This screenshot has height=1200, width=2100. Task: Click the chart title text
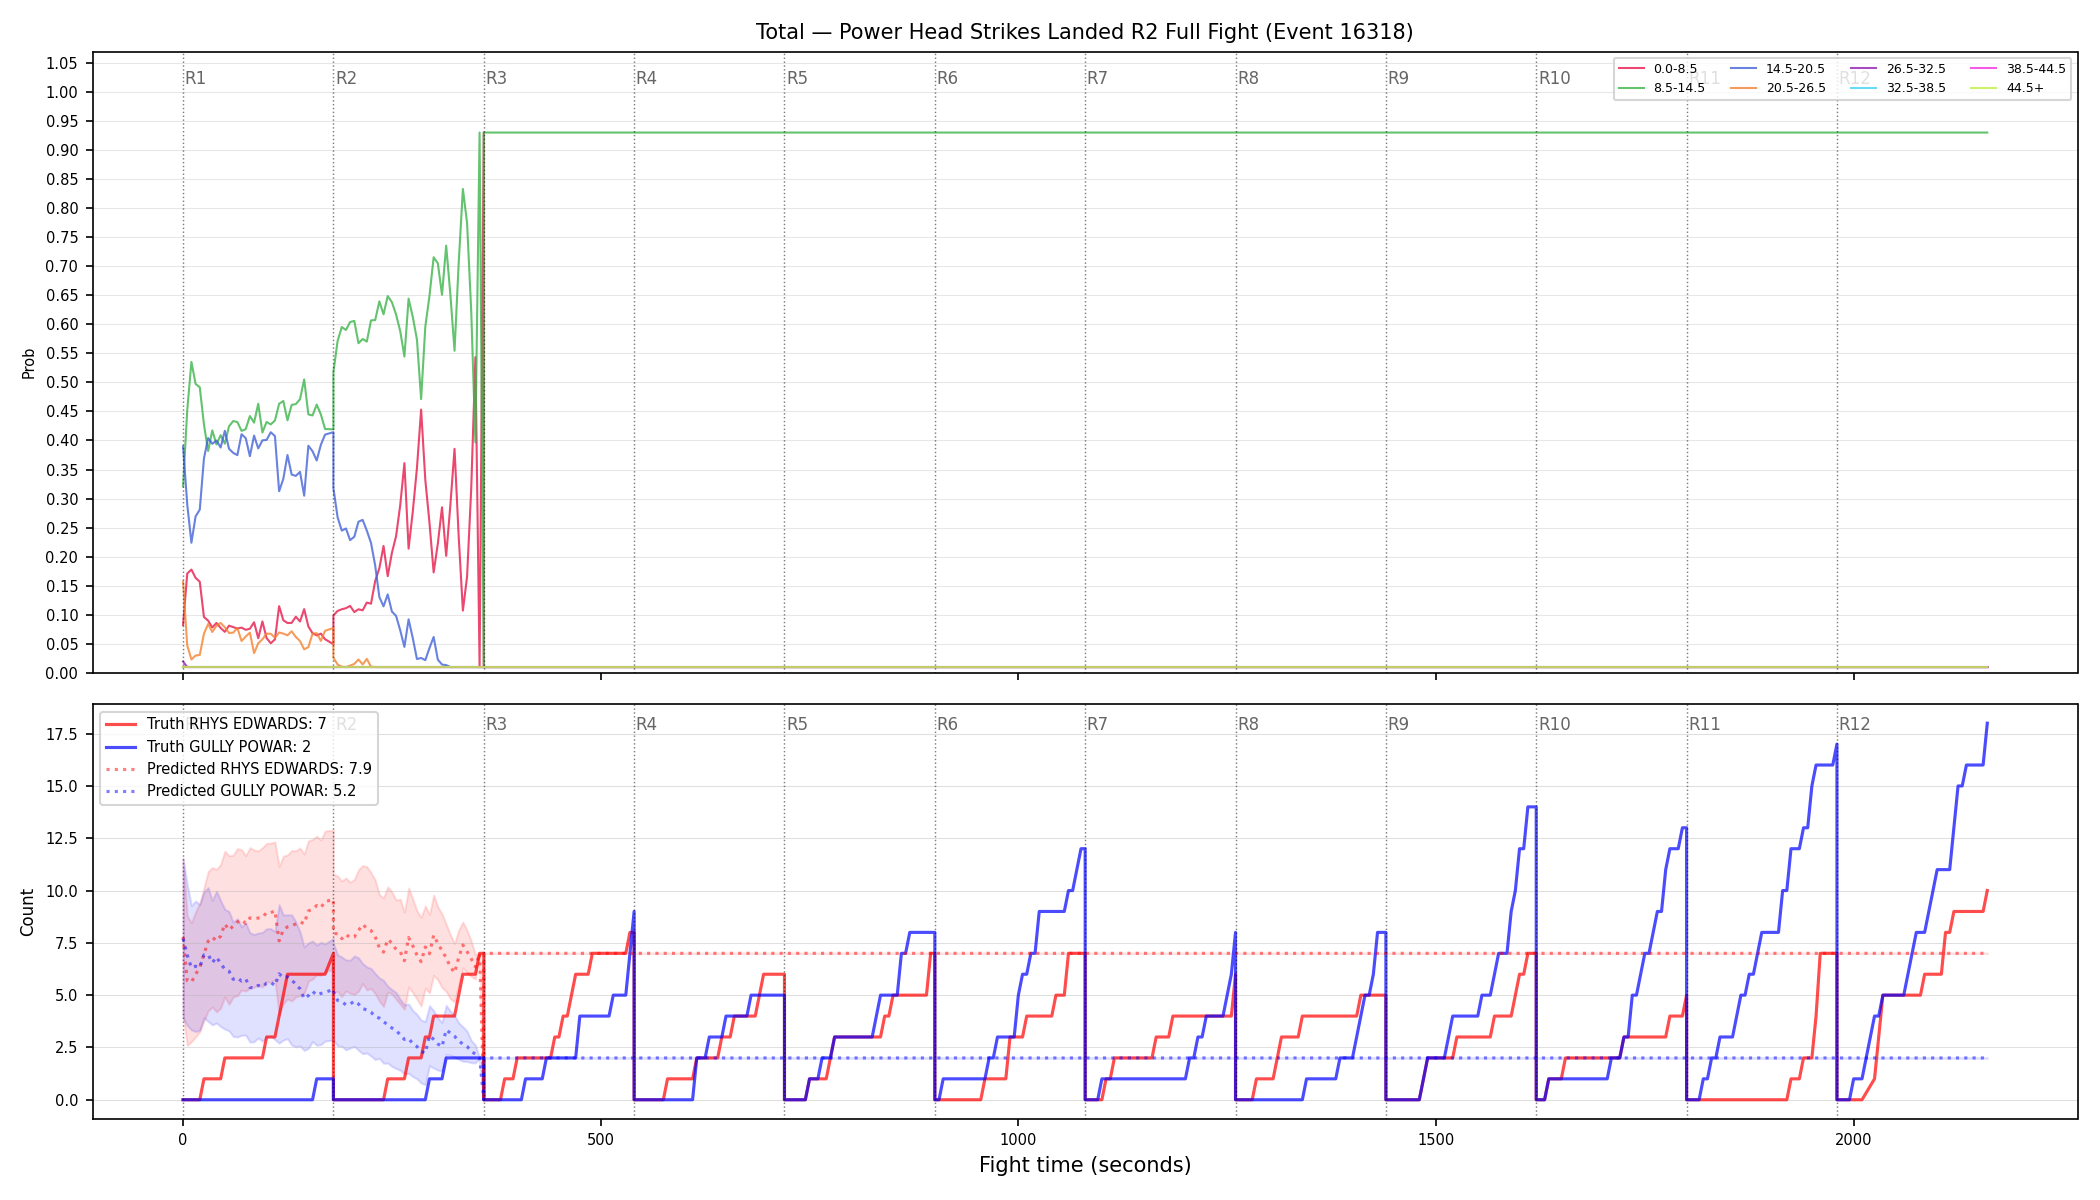1084,32
